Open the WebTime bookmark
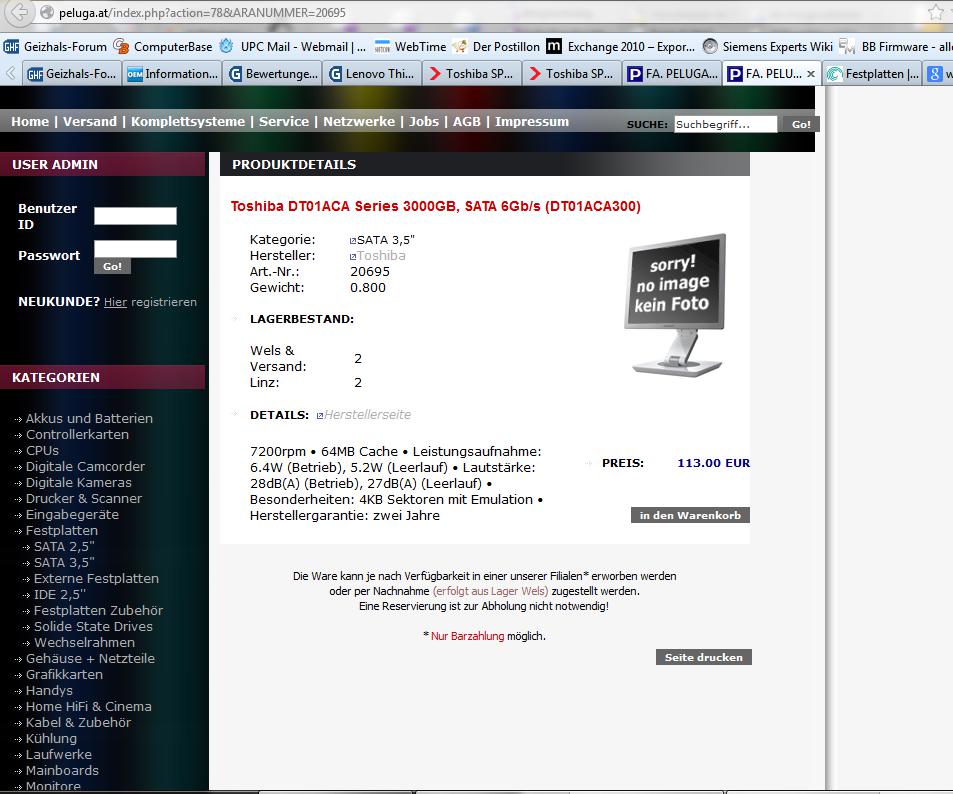Screen dimensions: 953x794 [x=410, y=47]
